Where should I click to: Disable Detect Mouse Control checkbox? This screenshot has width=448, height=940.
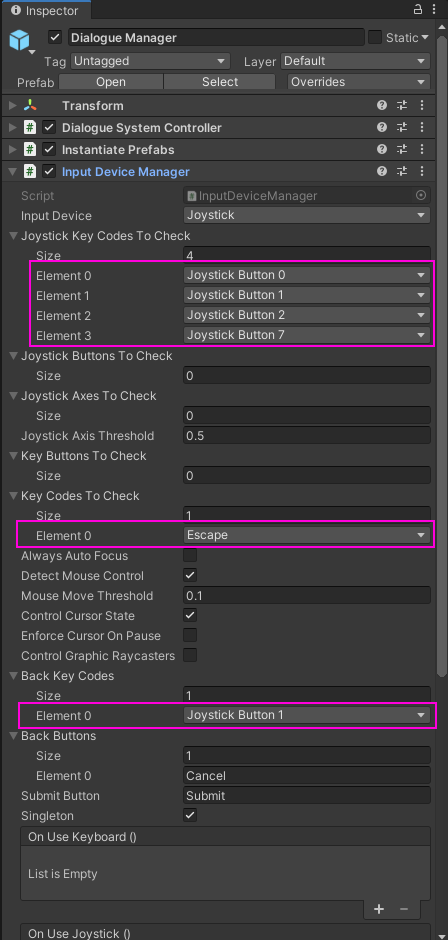point(190,576)
